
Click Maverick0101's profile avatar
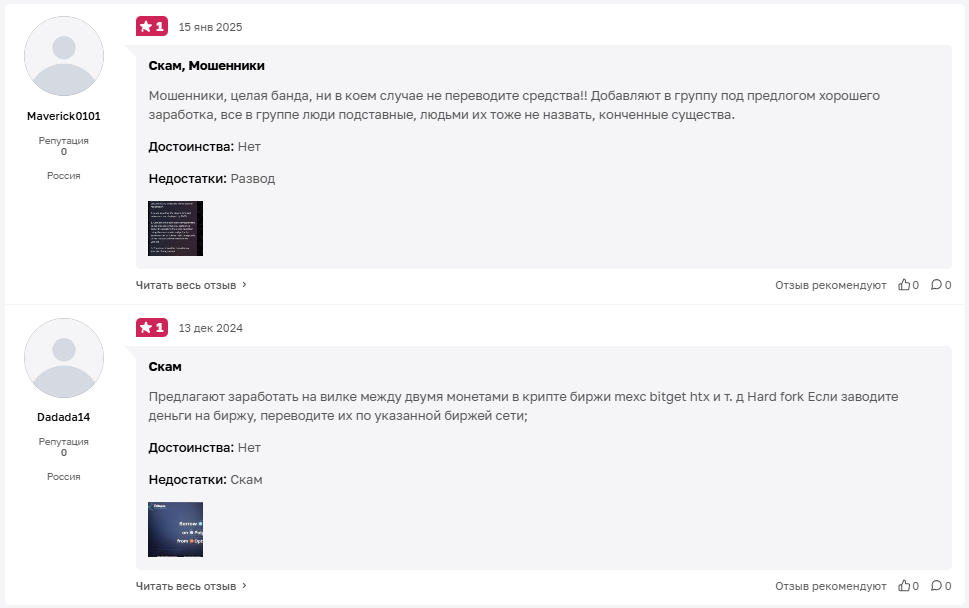click(64, 56)
